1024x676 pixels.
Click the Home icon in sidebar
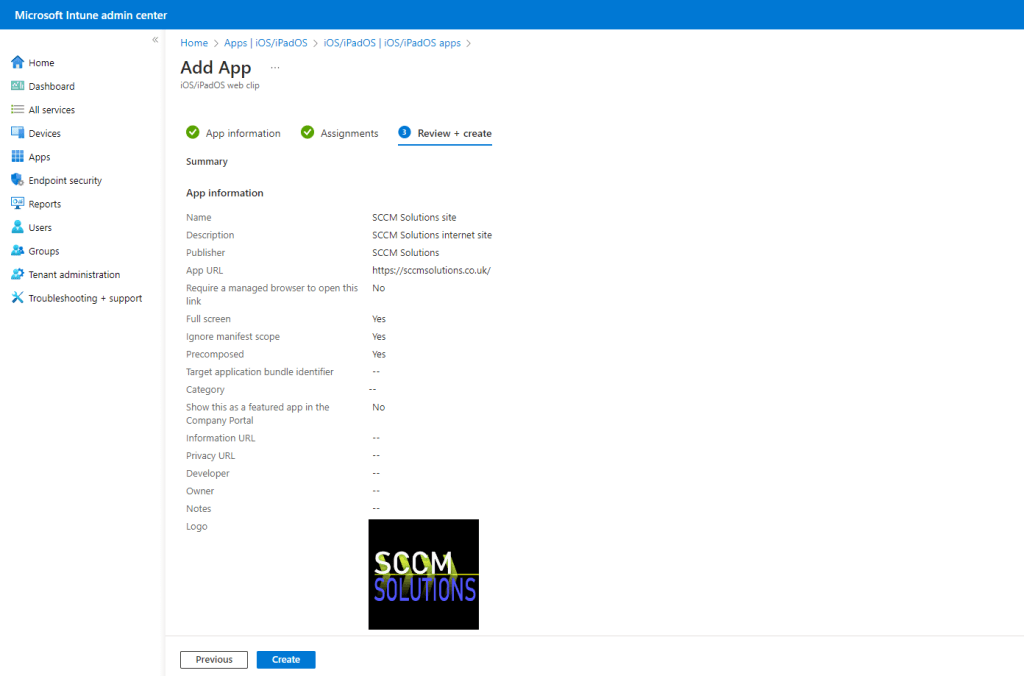tap(17, 63)
